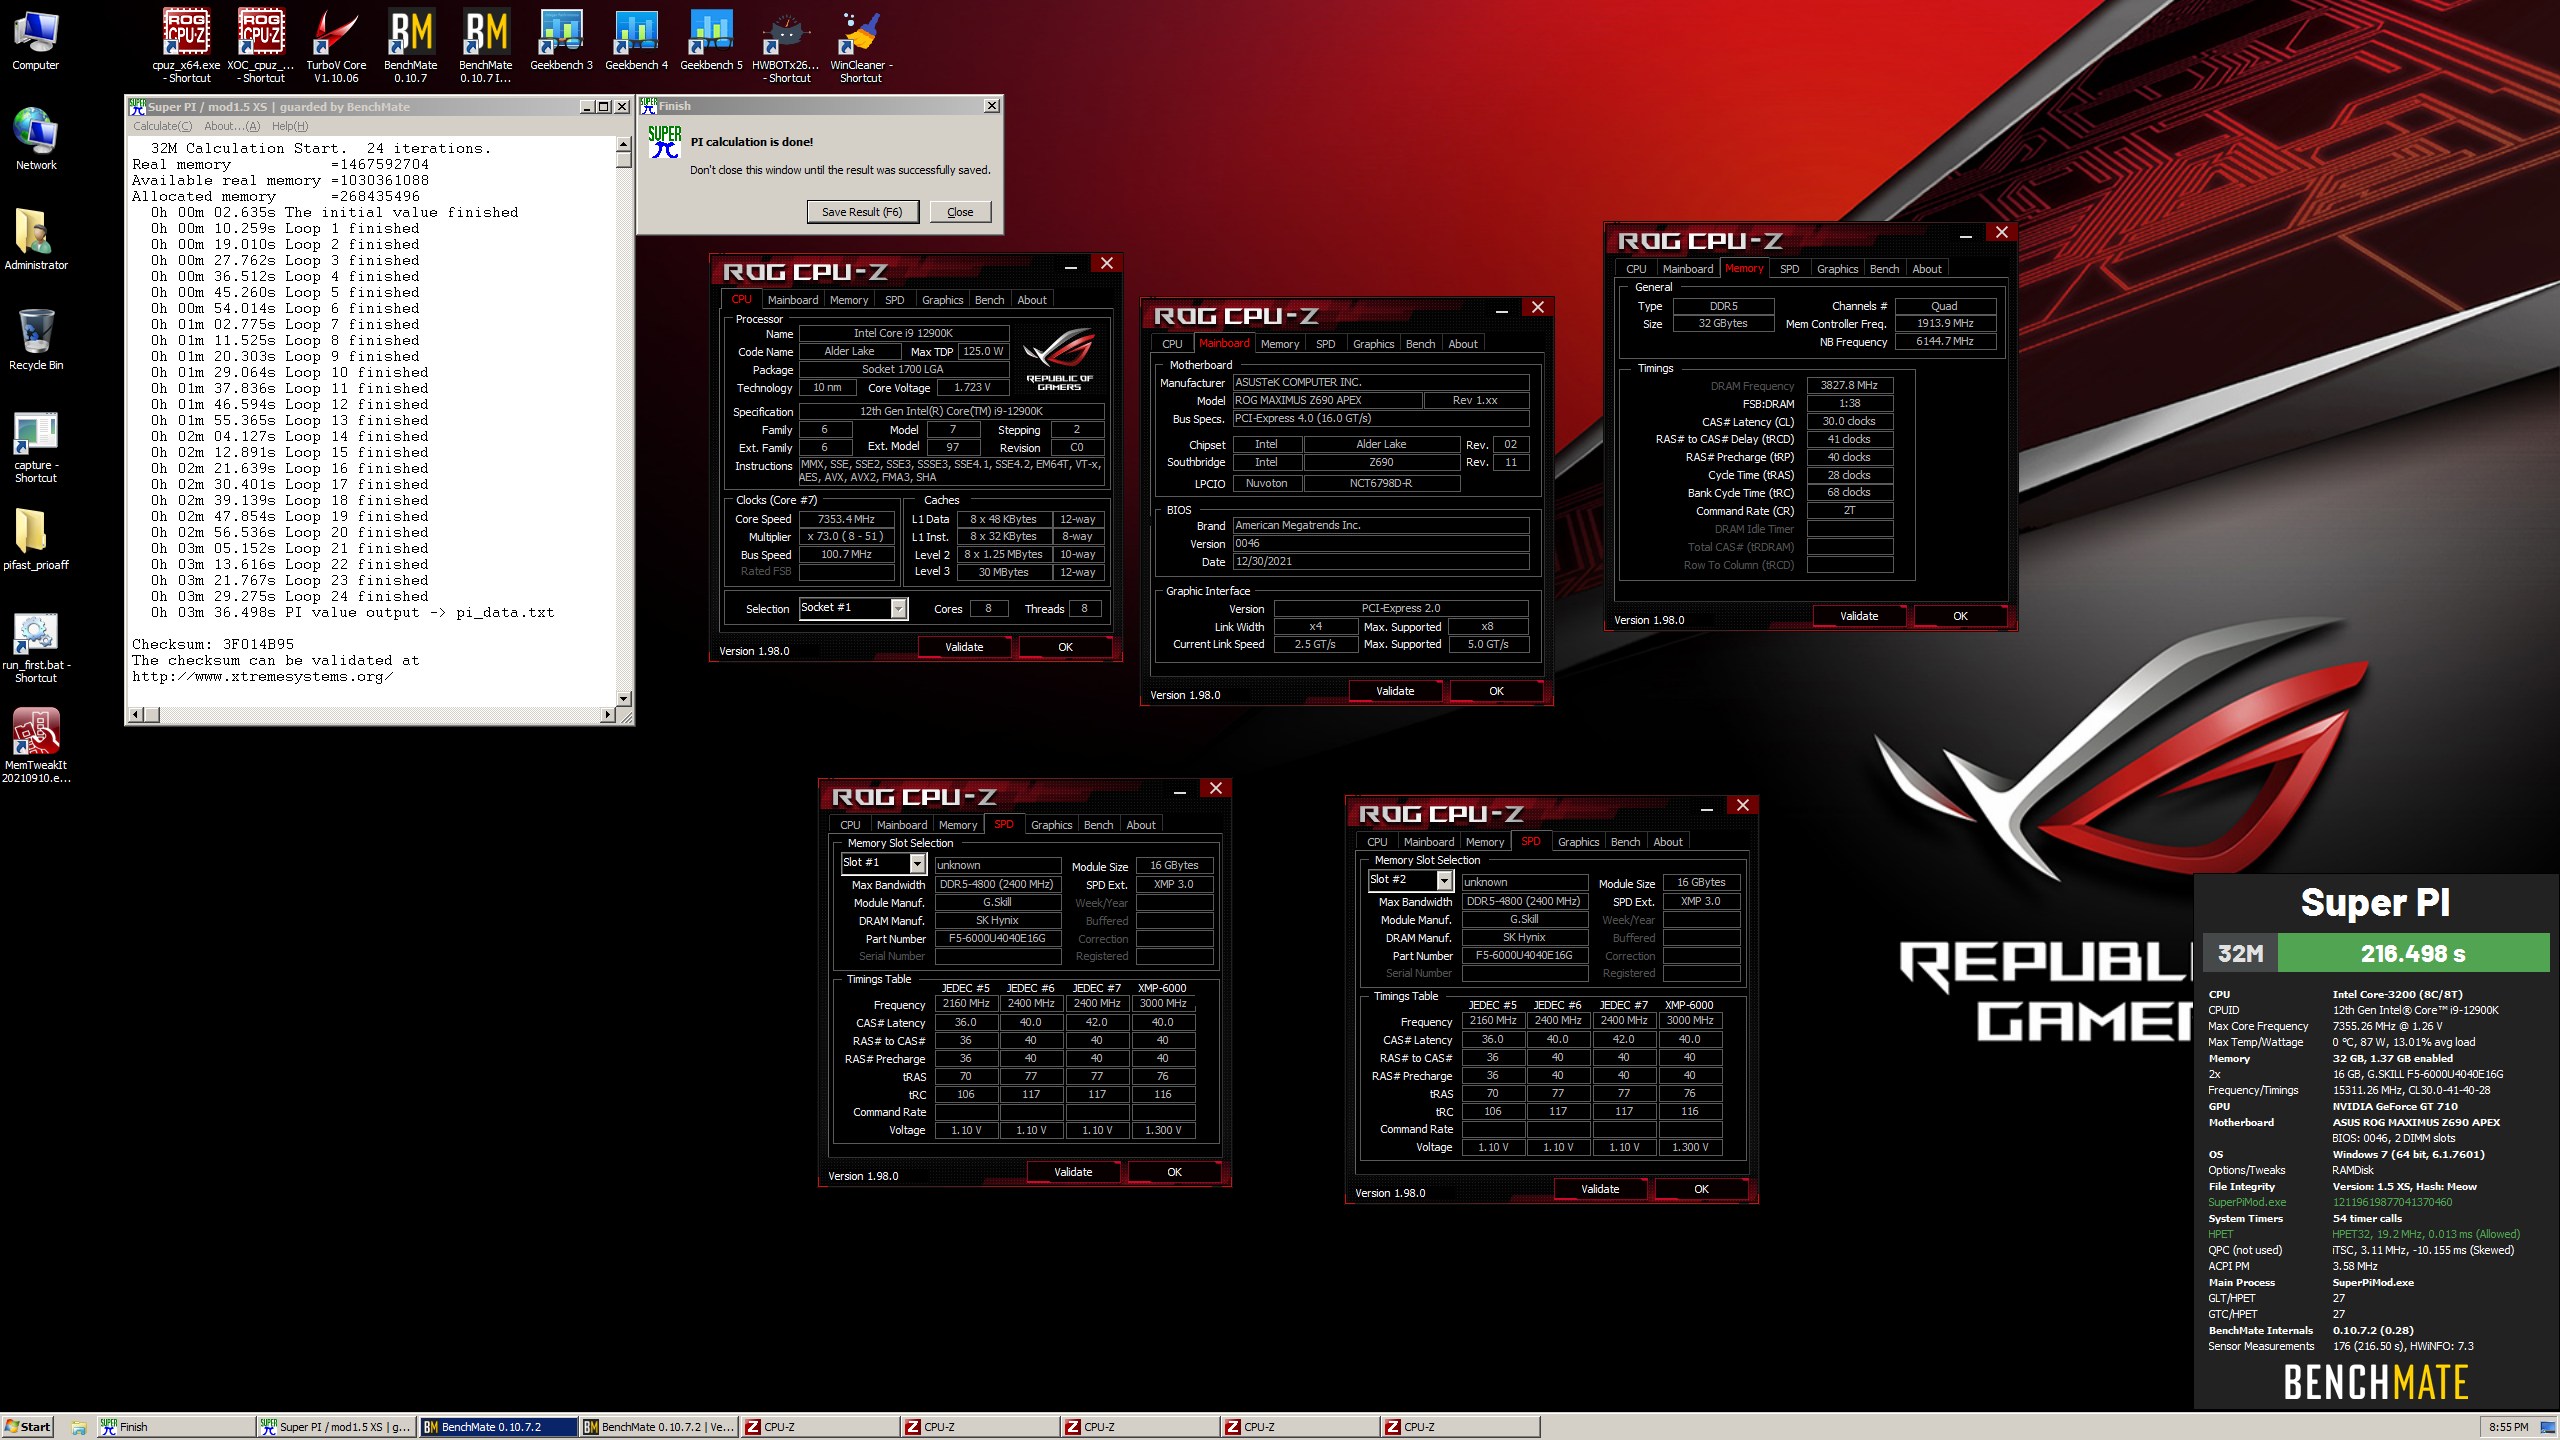The height and width of the screenshot is (1440, 2560).
Task: Click Close button in Finish dialog
Action: [960, 212]
